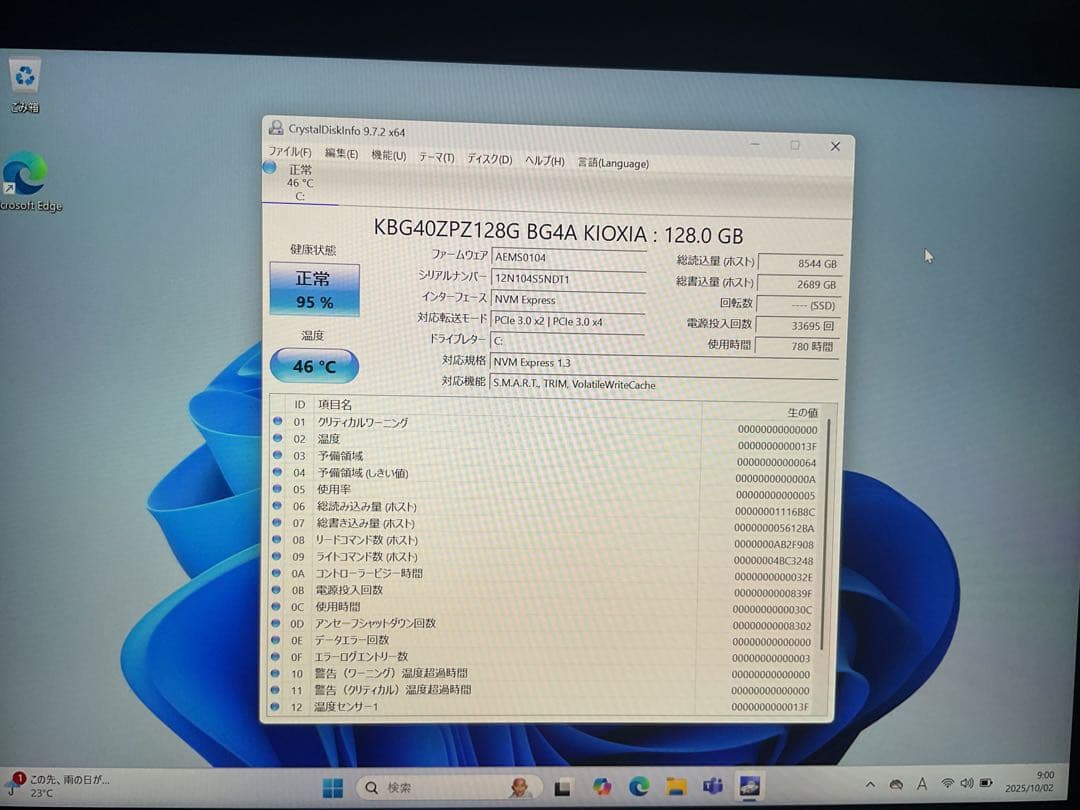Open the 言語(Language) menu
This screenshot has width=1080, height=810.
click(613, 163)
